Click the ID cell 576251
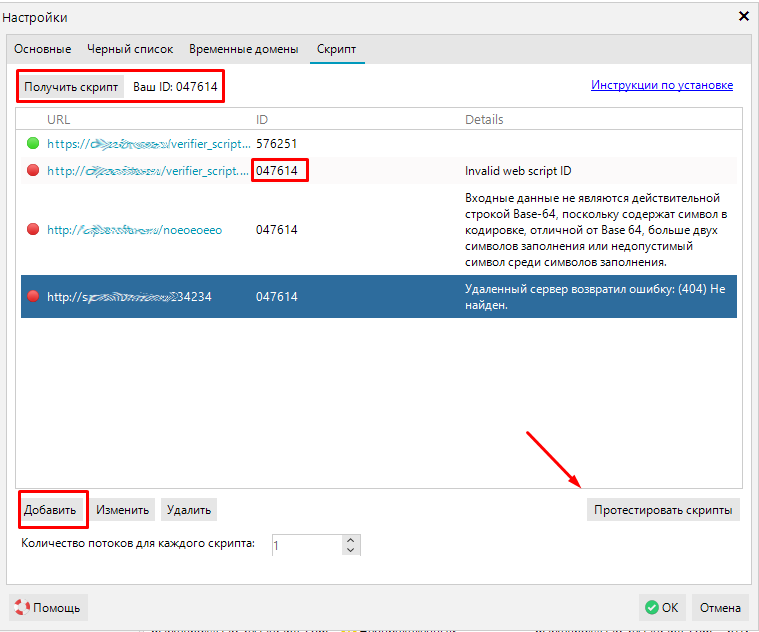Viewport: 759px width, 632px height. [276, 144]
